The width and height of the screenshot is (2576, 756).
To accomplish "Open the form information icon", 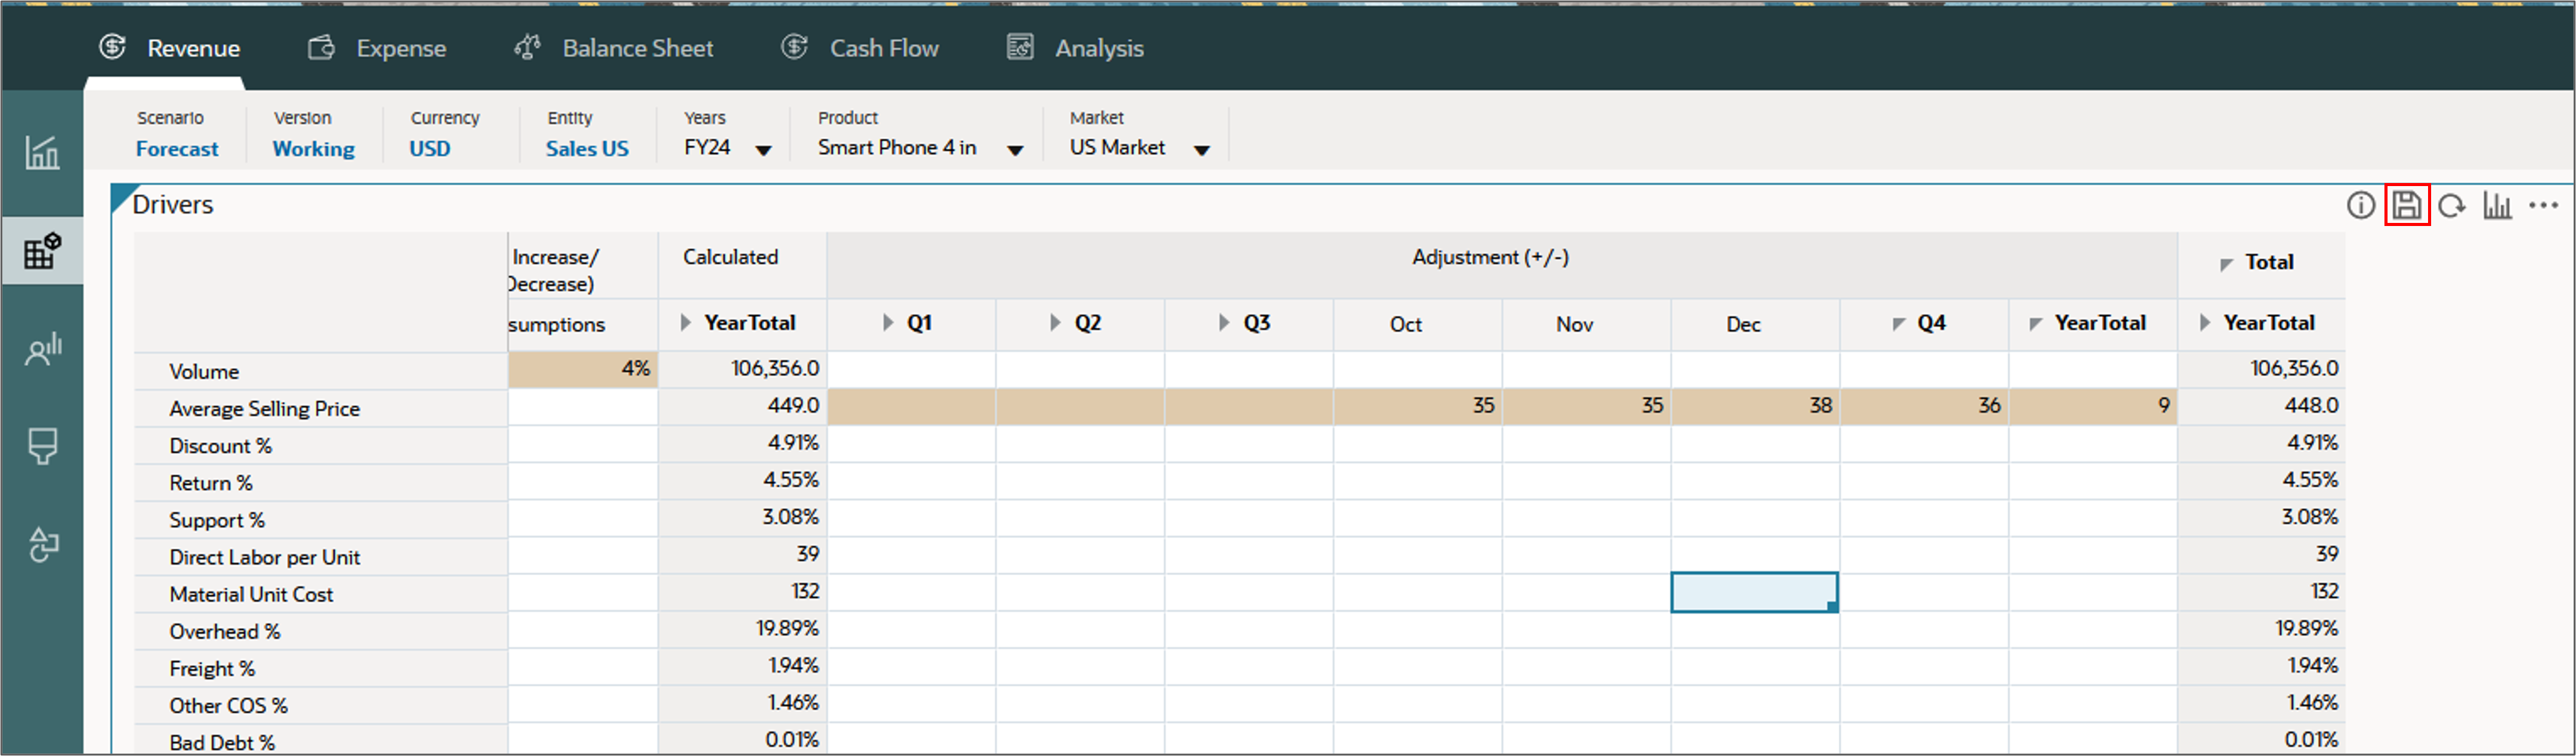I will [x=2360, y=205].
